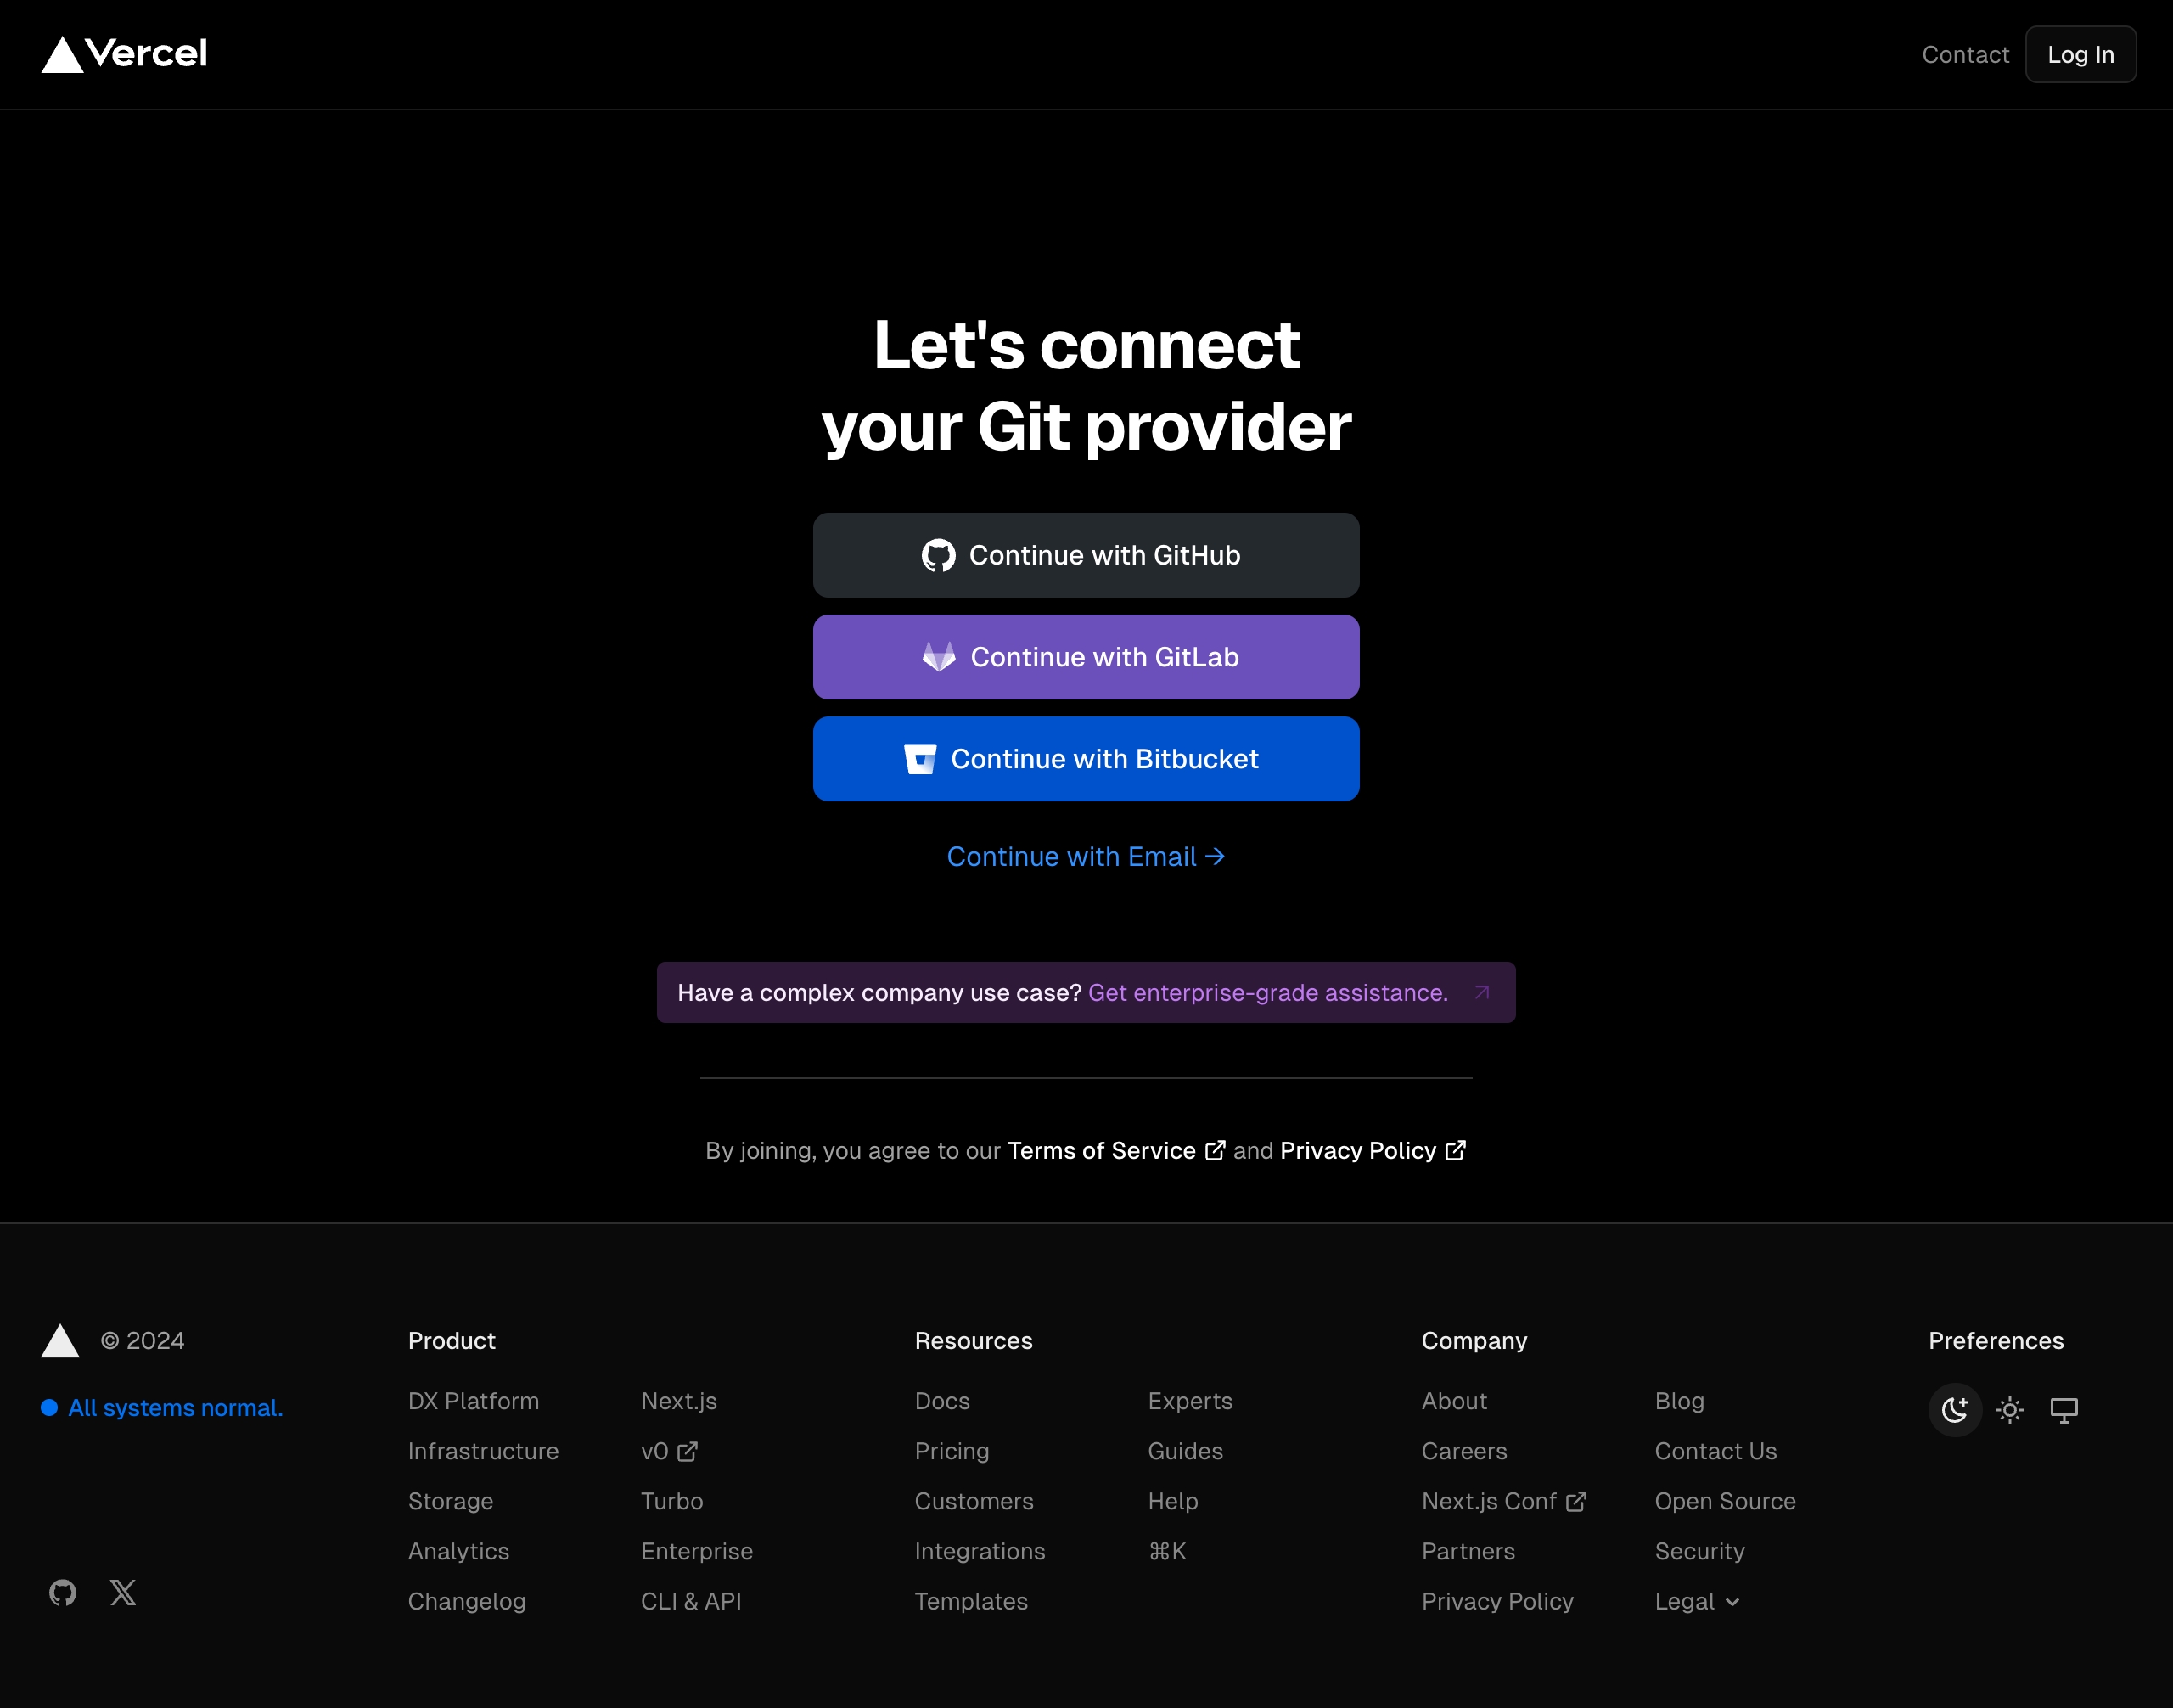
Task: Open the GitHub icon in the footer
Action: 63,1592
